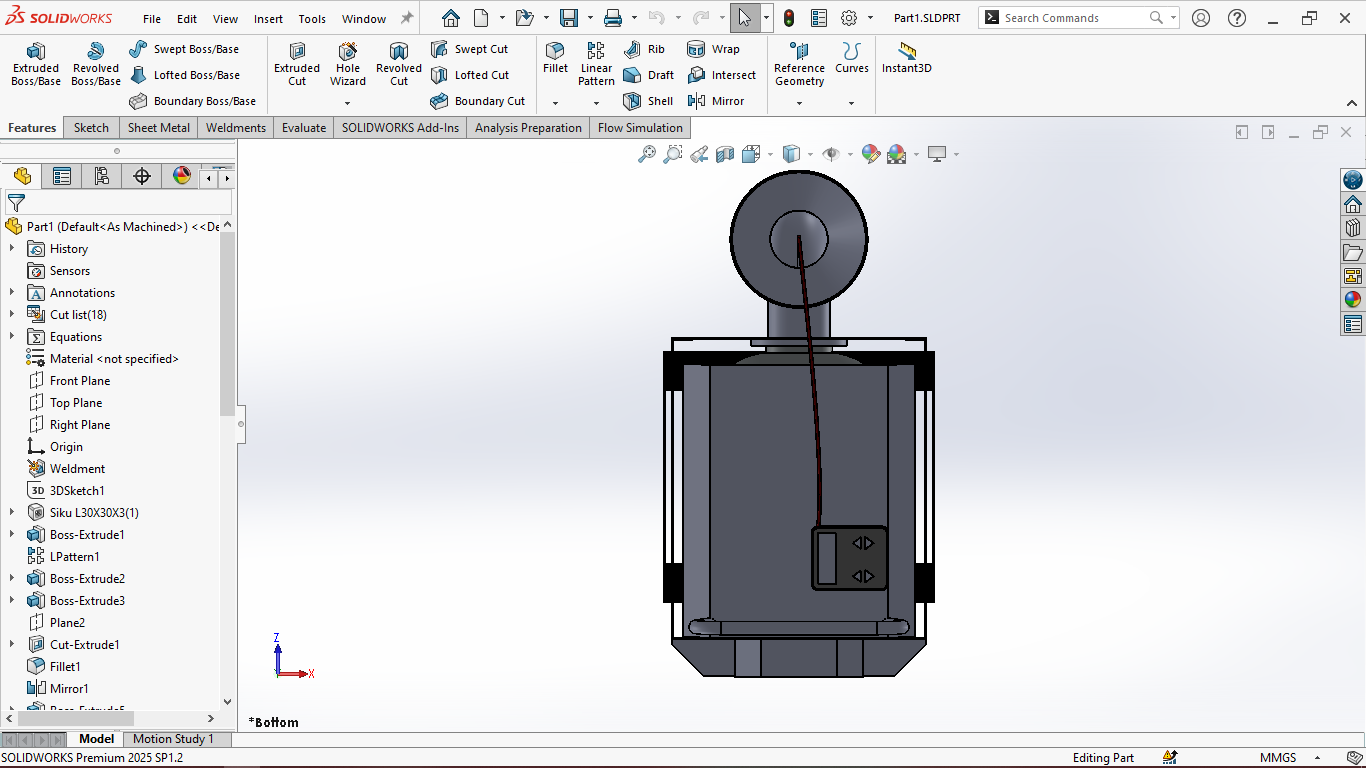Expand the History tree node

pyautogui.click(x=12, y=249)
